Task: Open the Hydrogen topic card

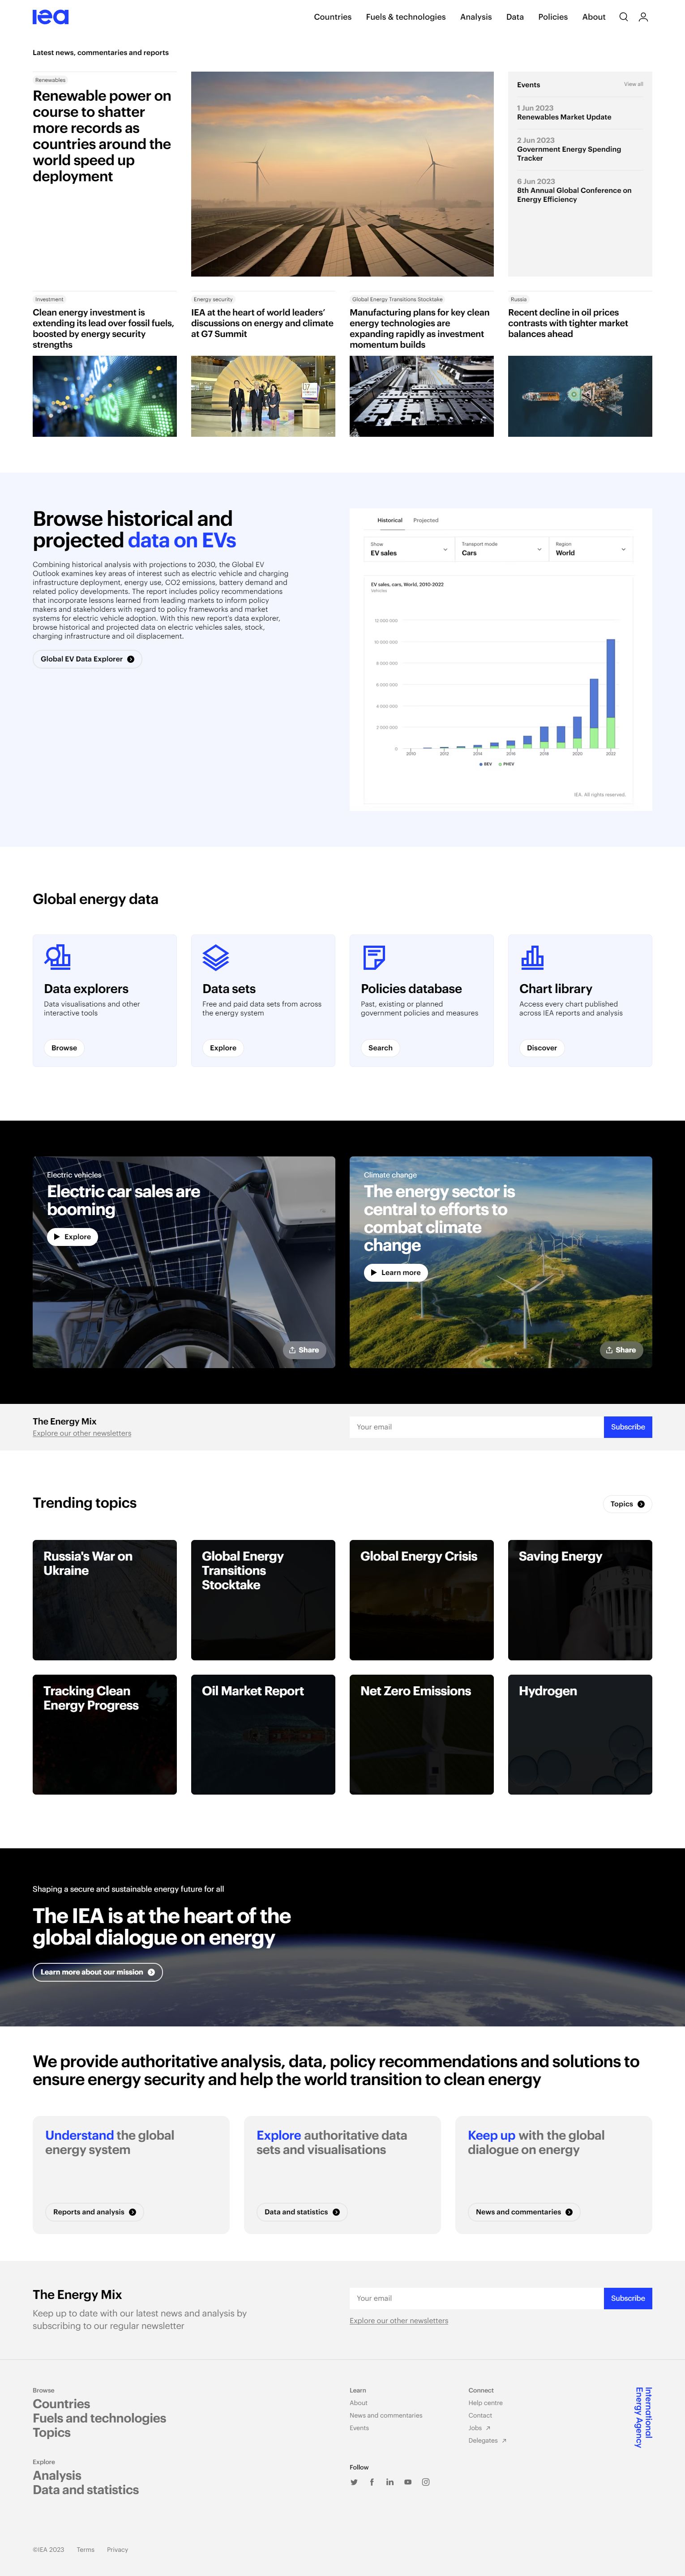Action: coord(580,1734)
